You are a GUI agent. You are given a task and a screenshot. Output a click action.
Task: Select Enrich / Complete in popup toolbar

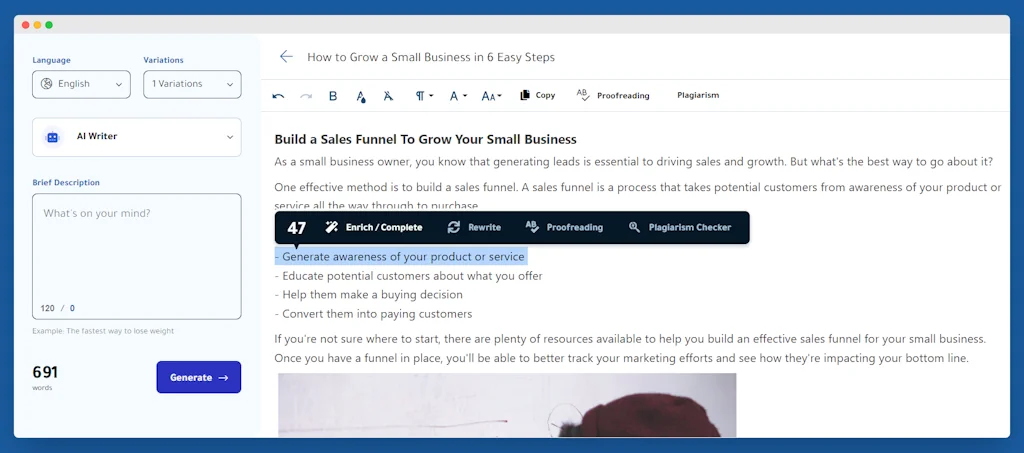[x=374, y=228]
